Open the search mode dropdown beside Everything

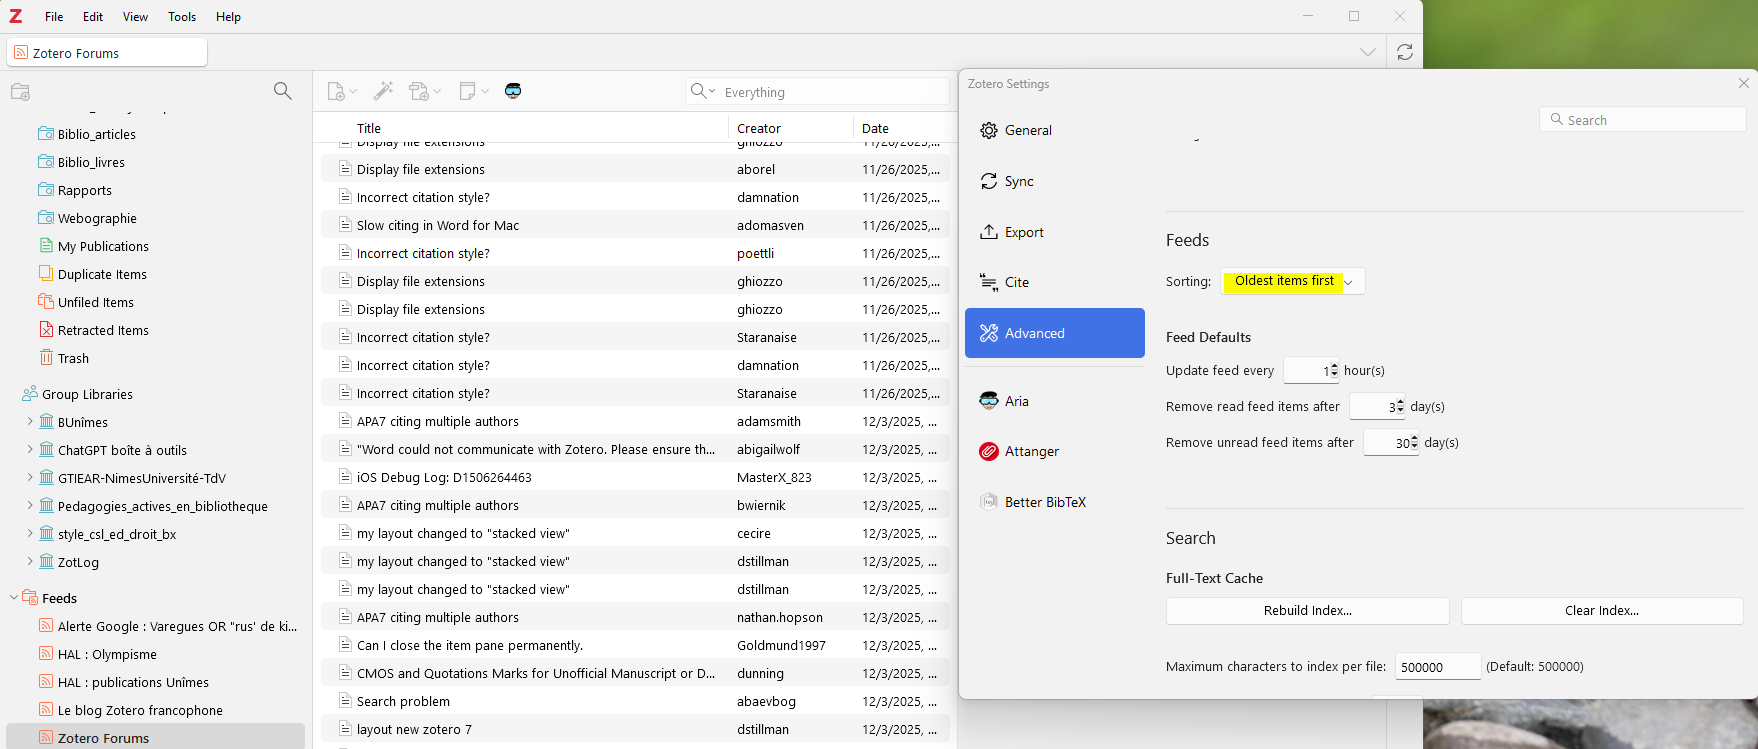coord(702,91)
